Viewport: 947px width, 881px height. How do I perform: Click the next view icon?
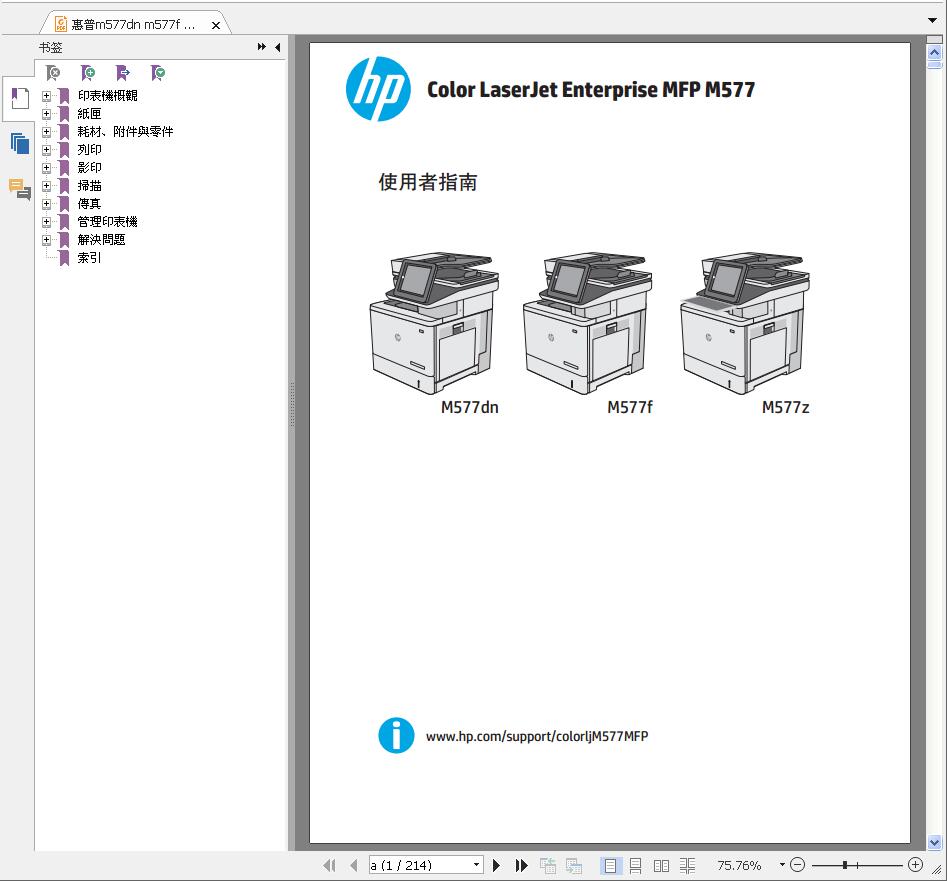(x=574, y=866)
